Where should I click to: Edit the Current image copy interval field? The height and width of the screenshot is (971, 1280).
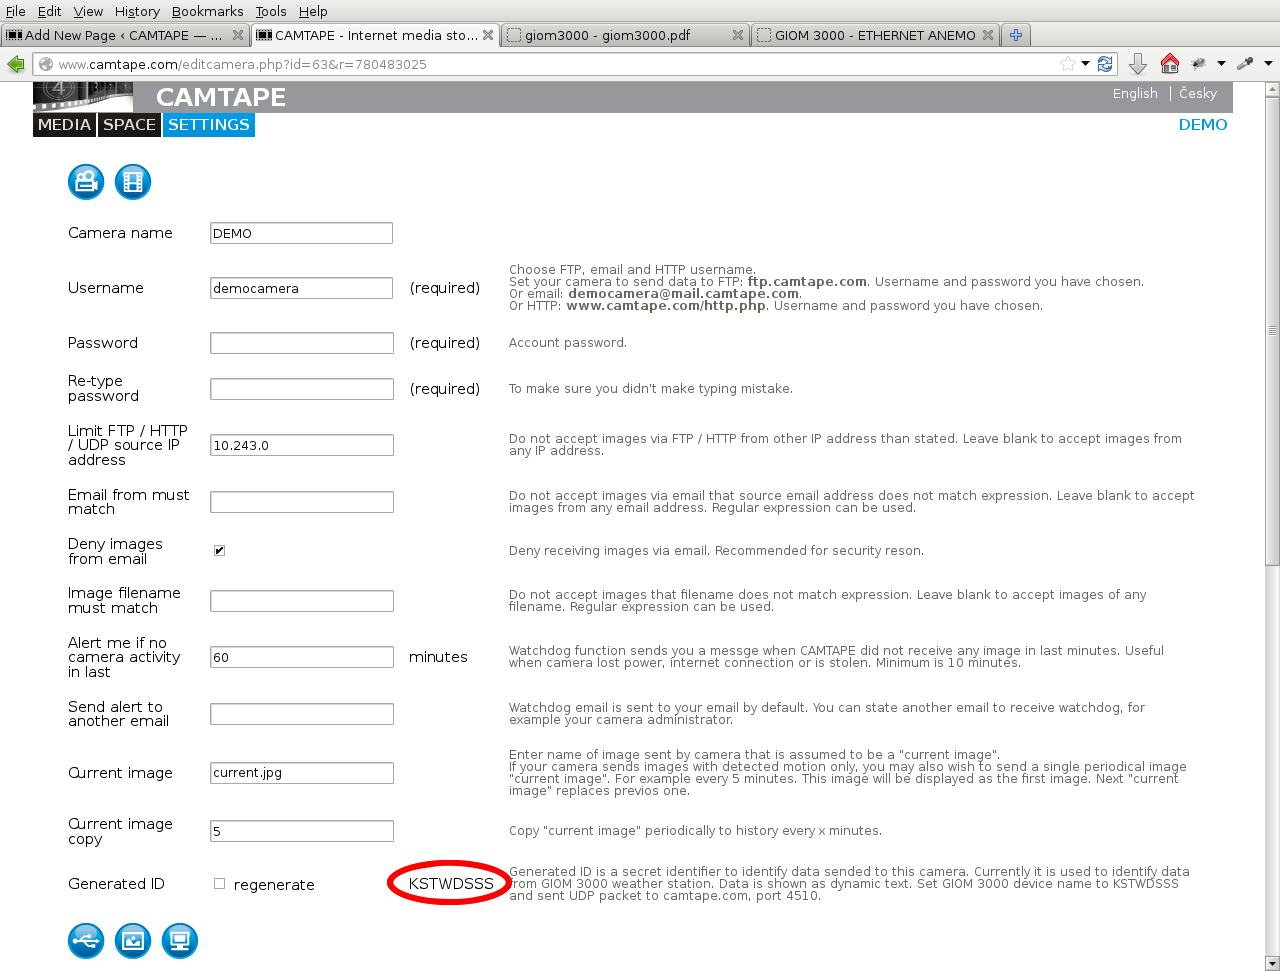point(301,831)
